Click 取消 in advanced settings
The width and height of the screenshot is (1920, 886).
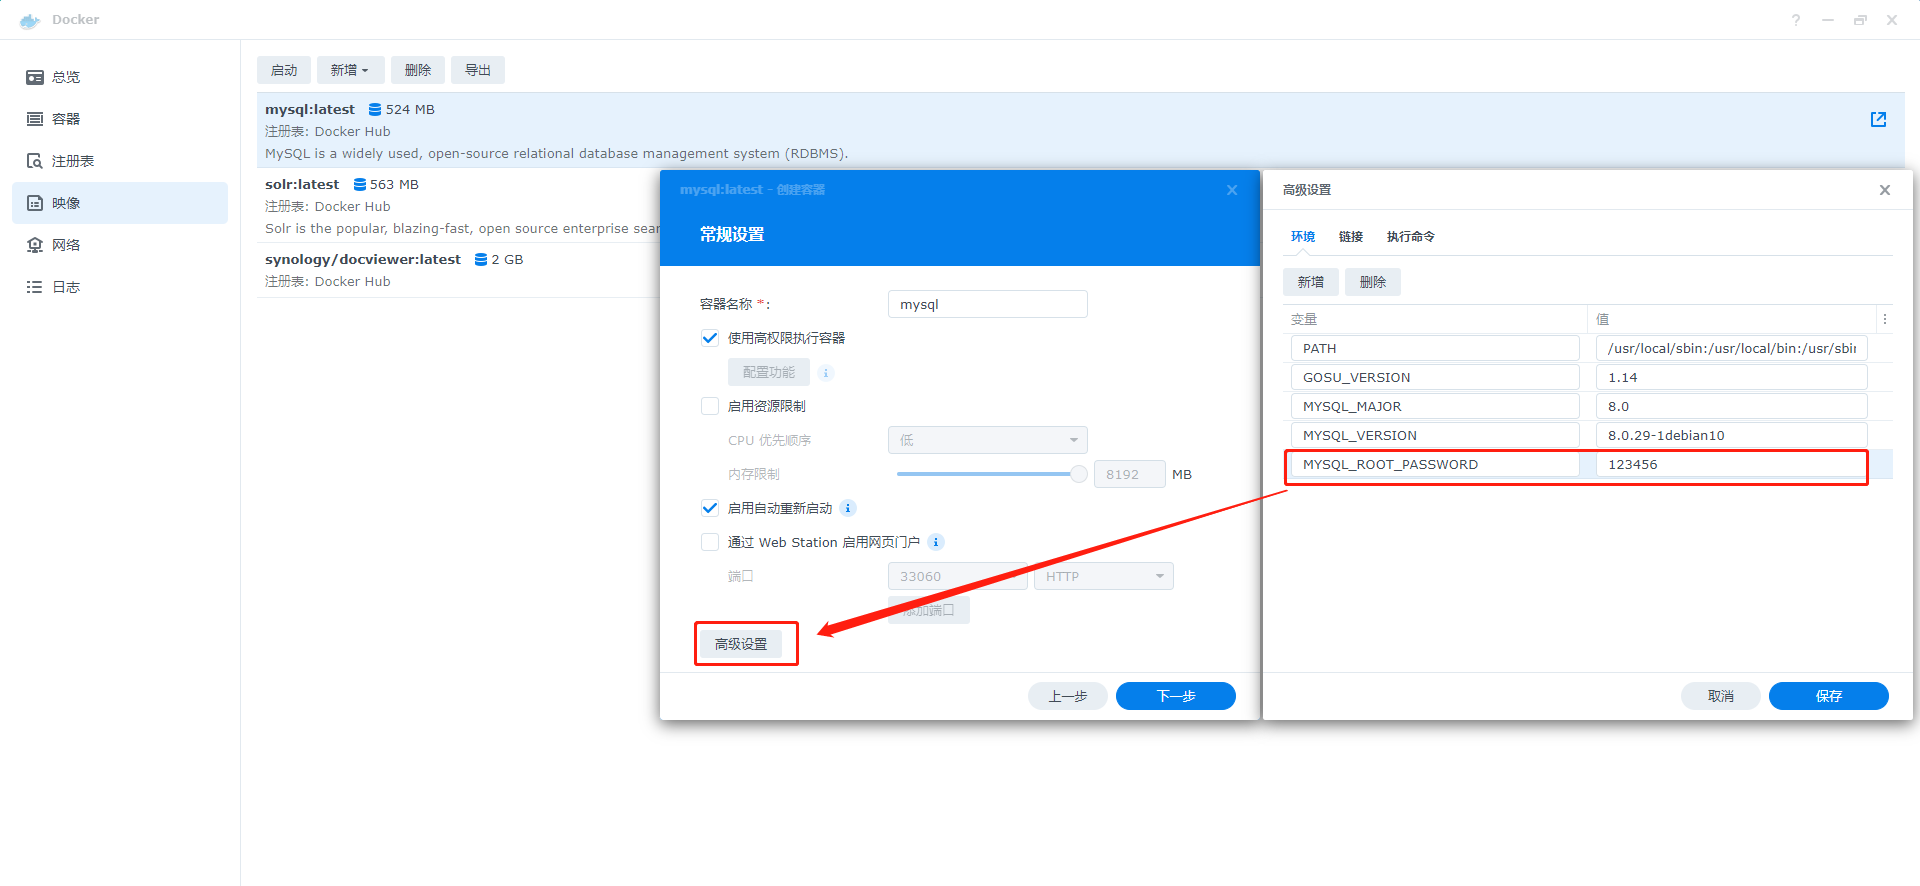tap(1721, 696)
